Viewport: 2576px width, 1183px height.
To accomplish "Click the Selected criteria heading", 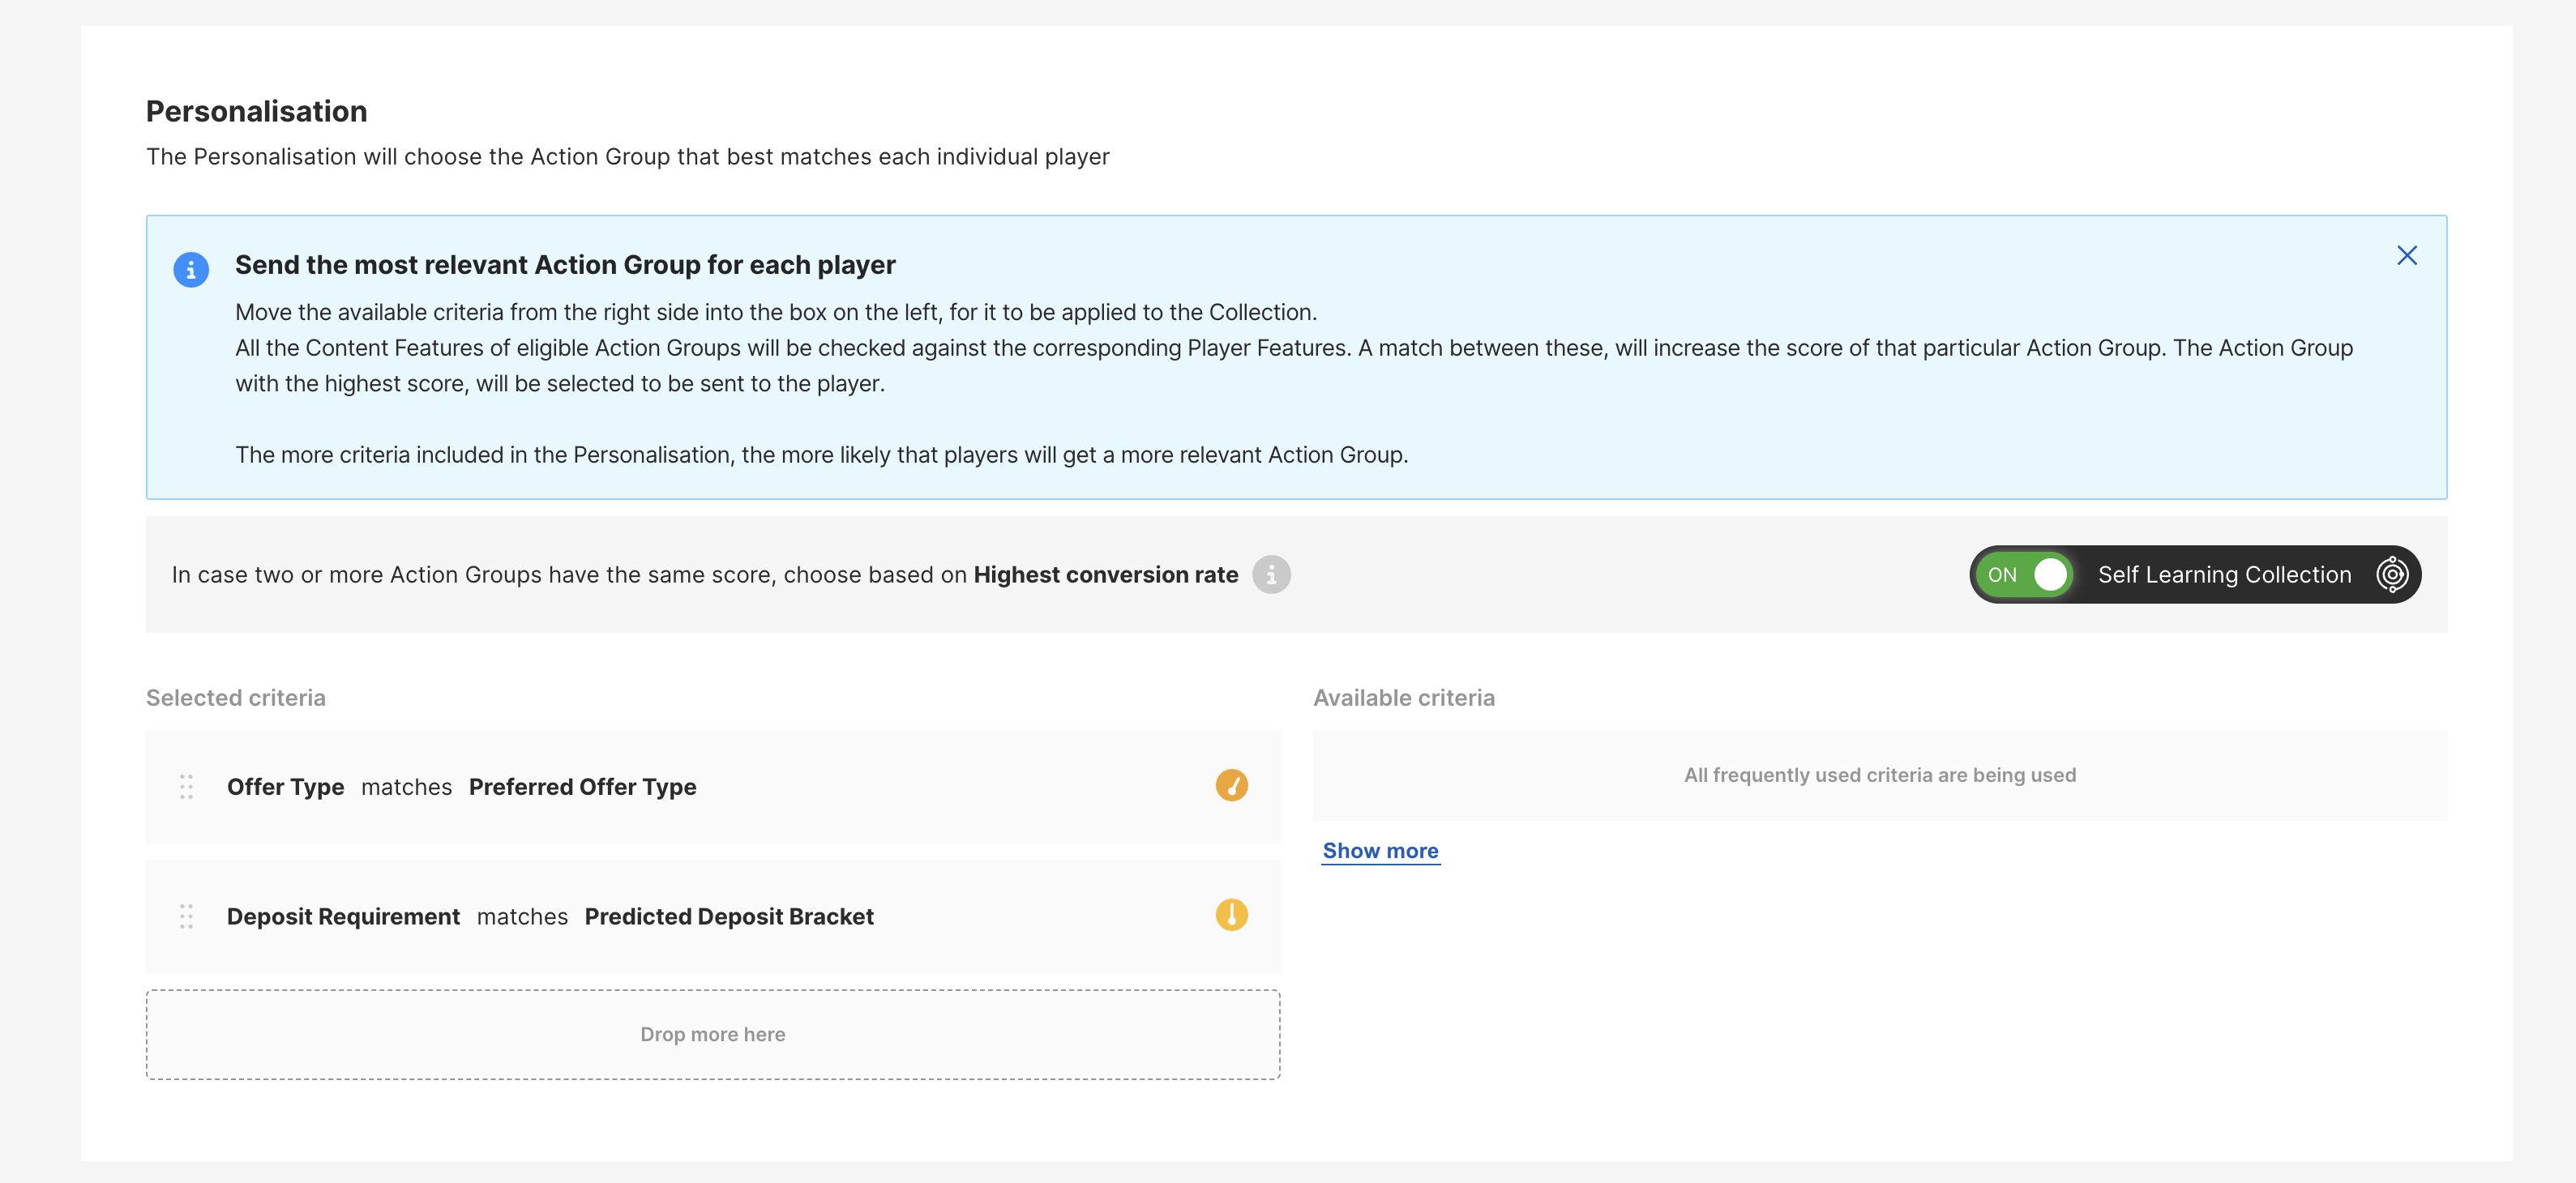I will [236, 698].
